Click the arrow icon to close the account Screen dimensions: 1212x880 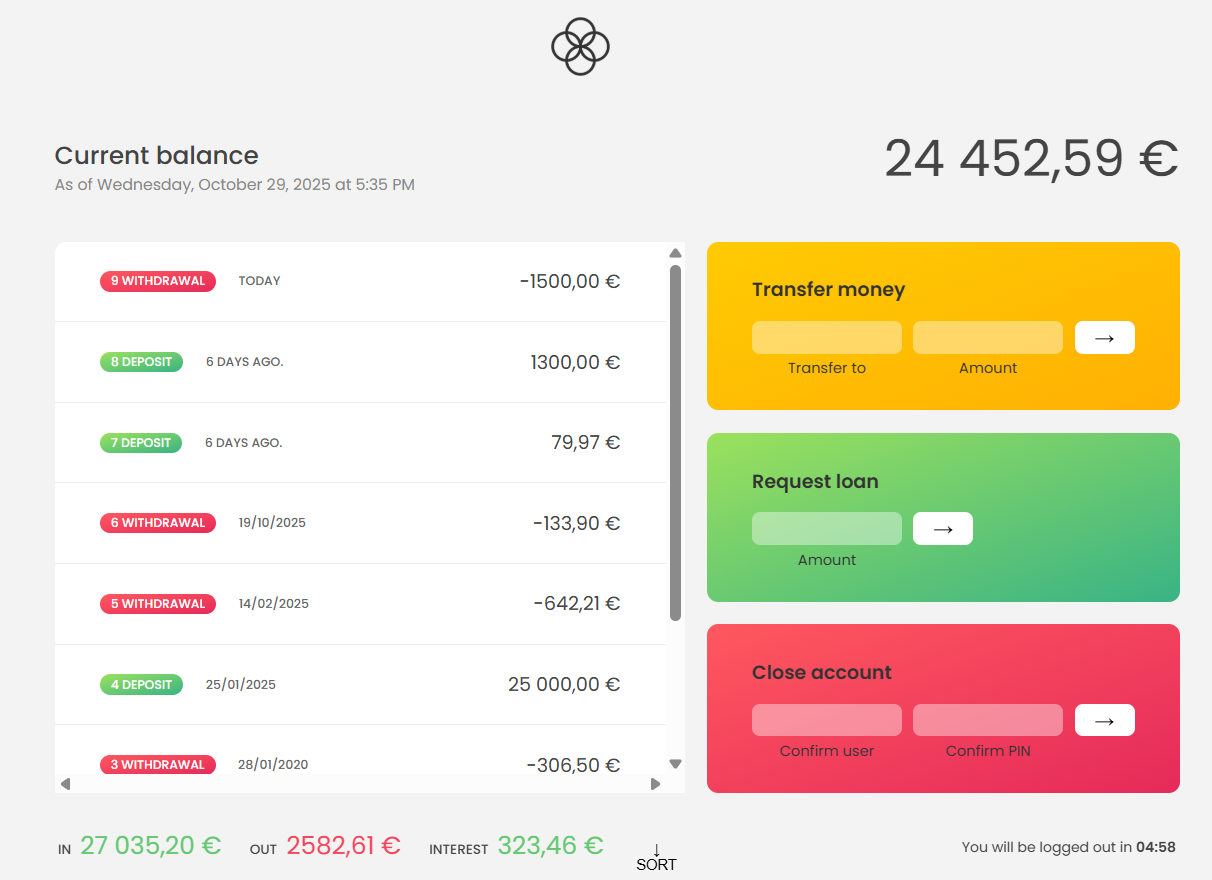pyautogui.click(x=1104, y=719)
